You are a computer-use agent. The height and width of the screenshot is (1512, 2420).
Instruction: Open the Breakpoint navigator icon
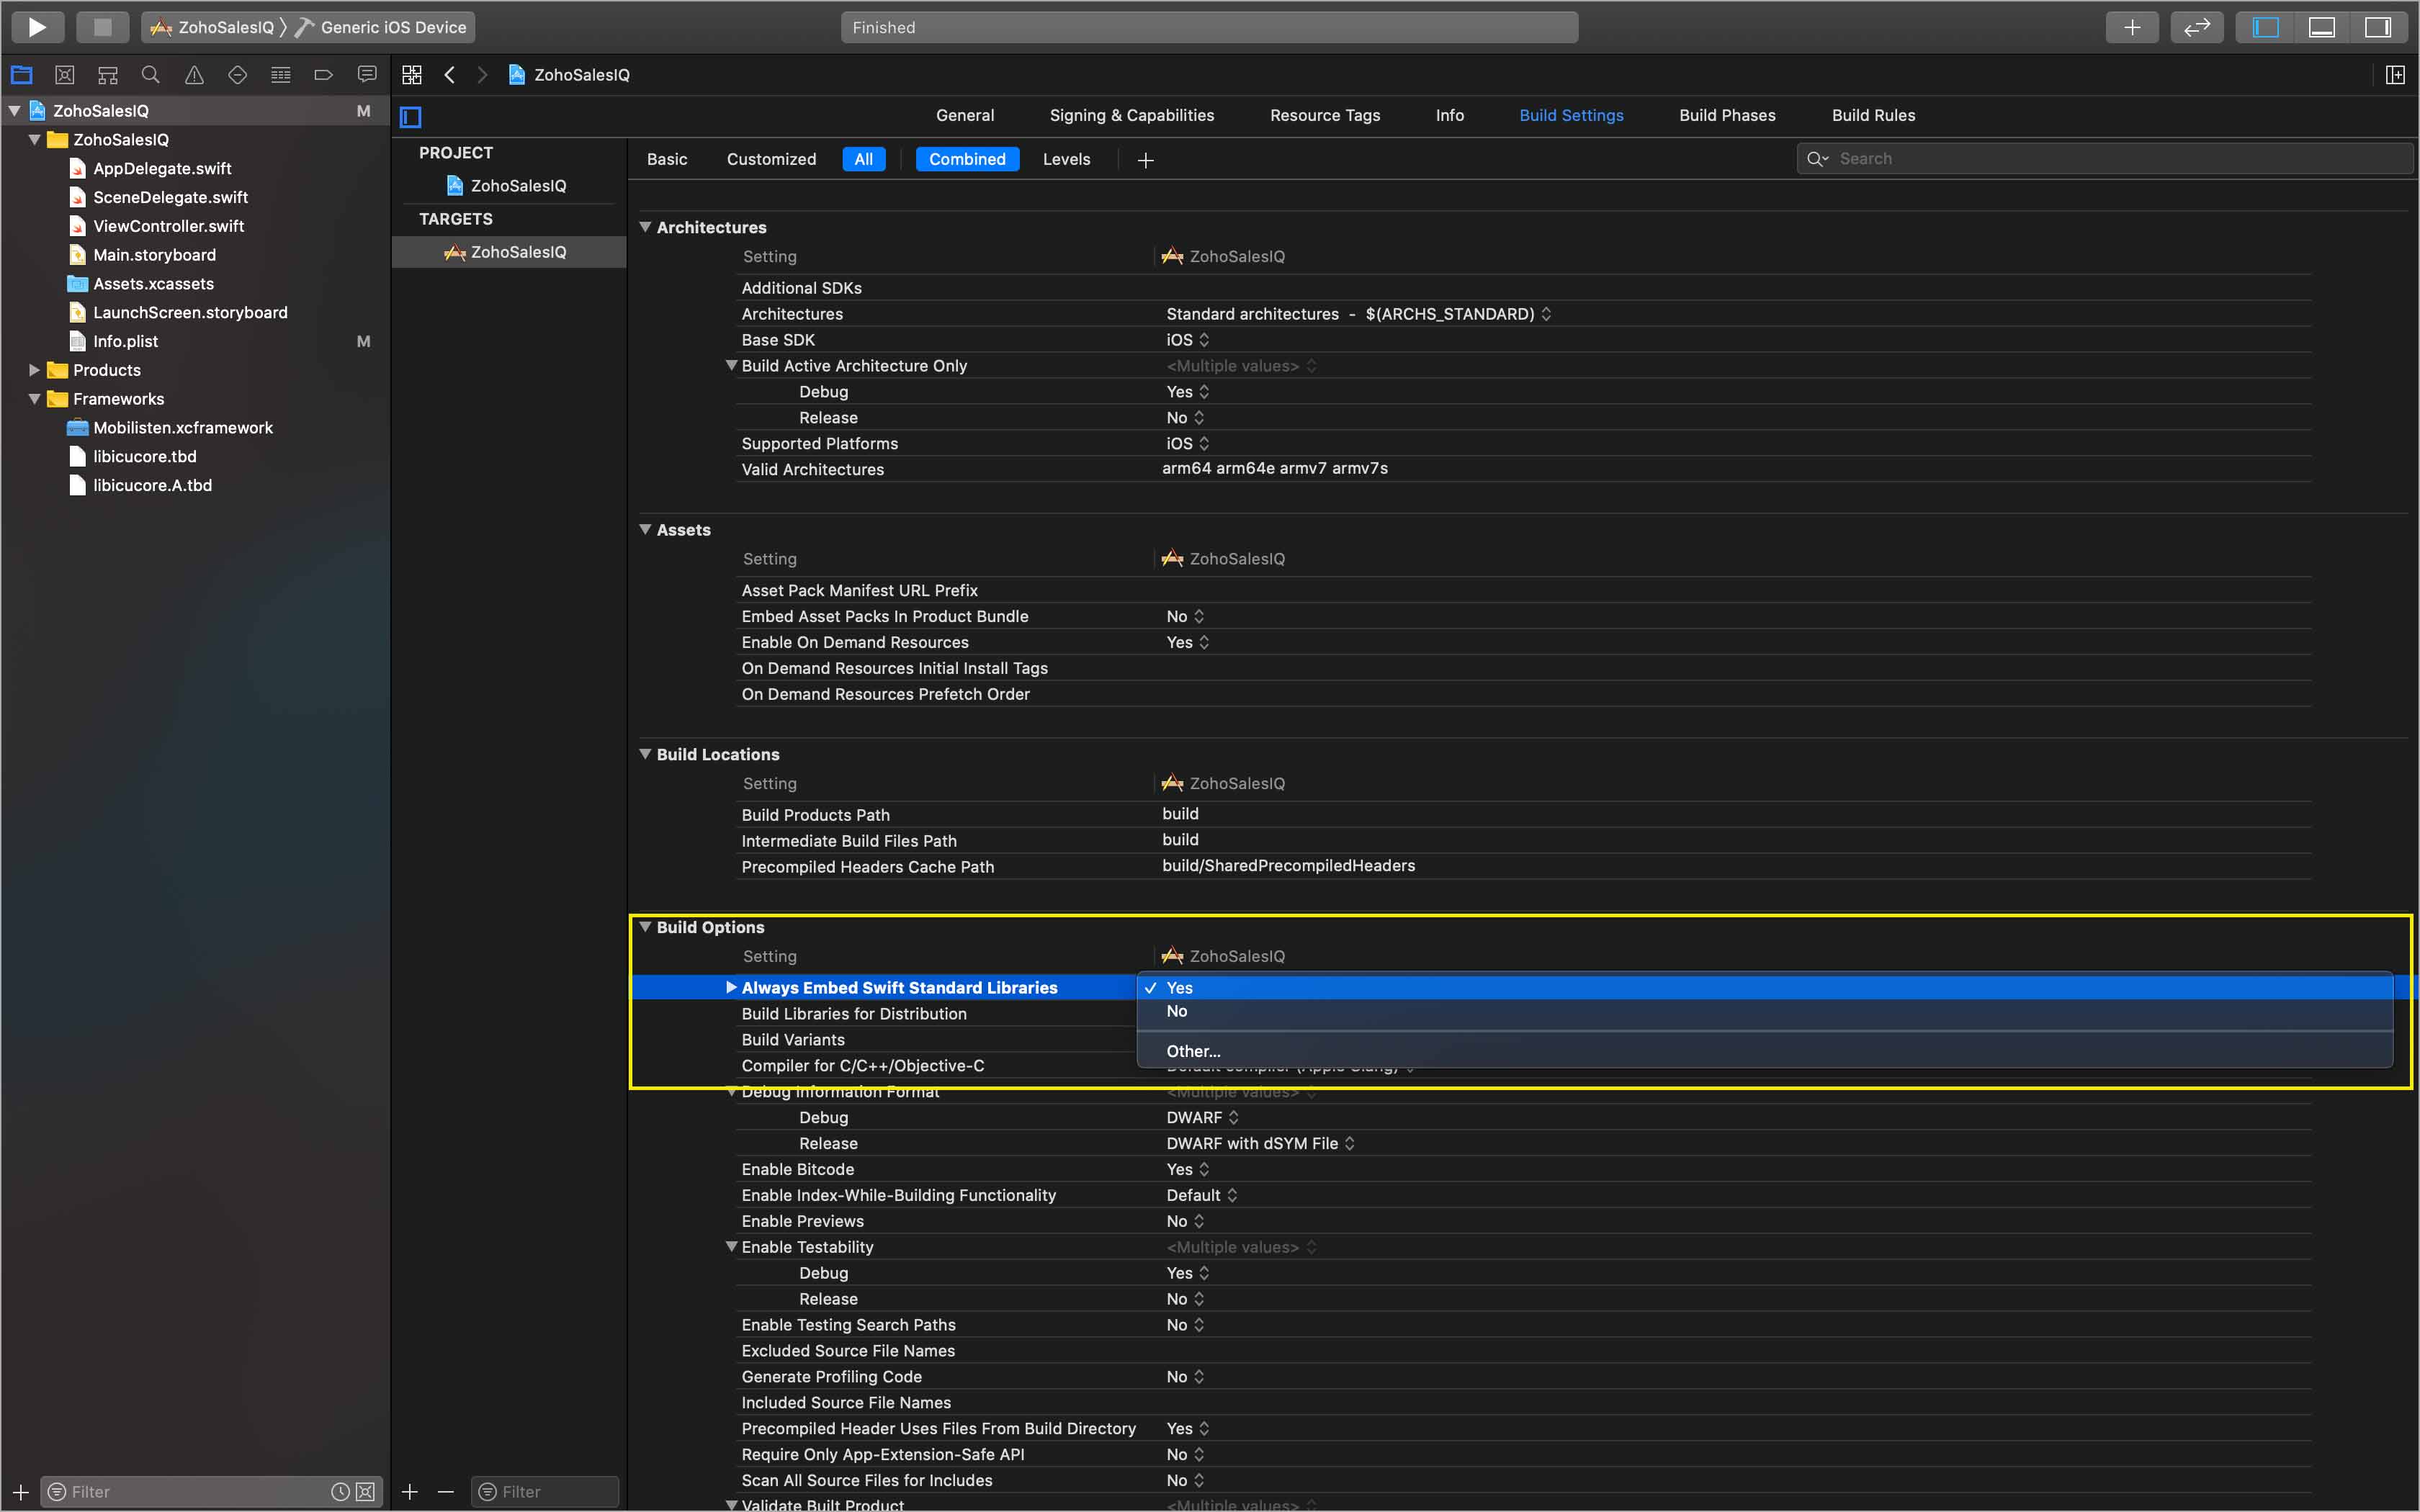click(323, 75)
